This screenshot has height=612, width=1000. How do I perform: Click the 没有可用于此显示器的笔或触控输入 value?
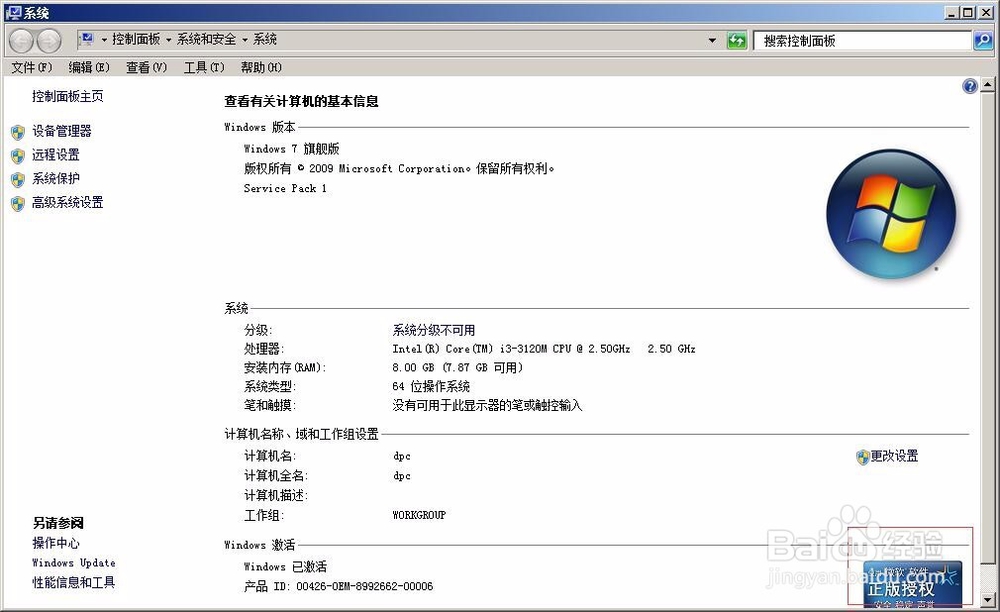pos(487,405)
